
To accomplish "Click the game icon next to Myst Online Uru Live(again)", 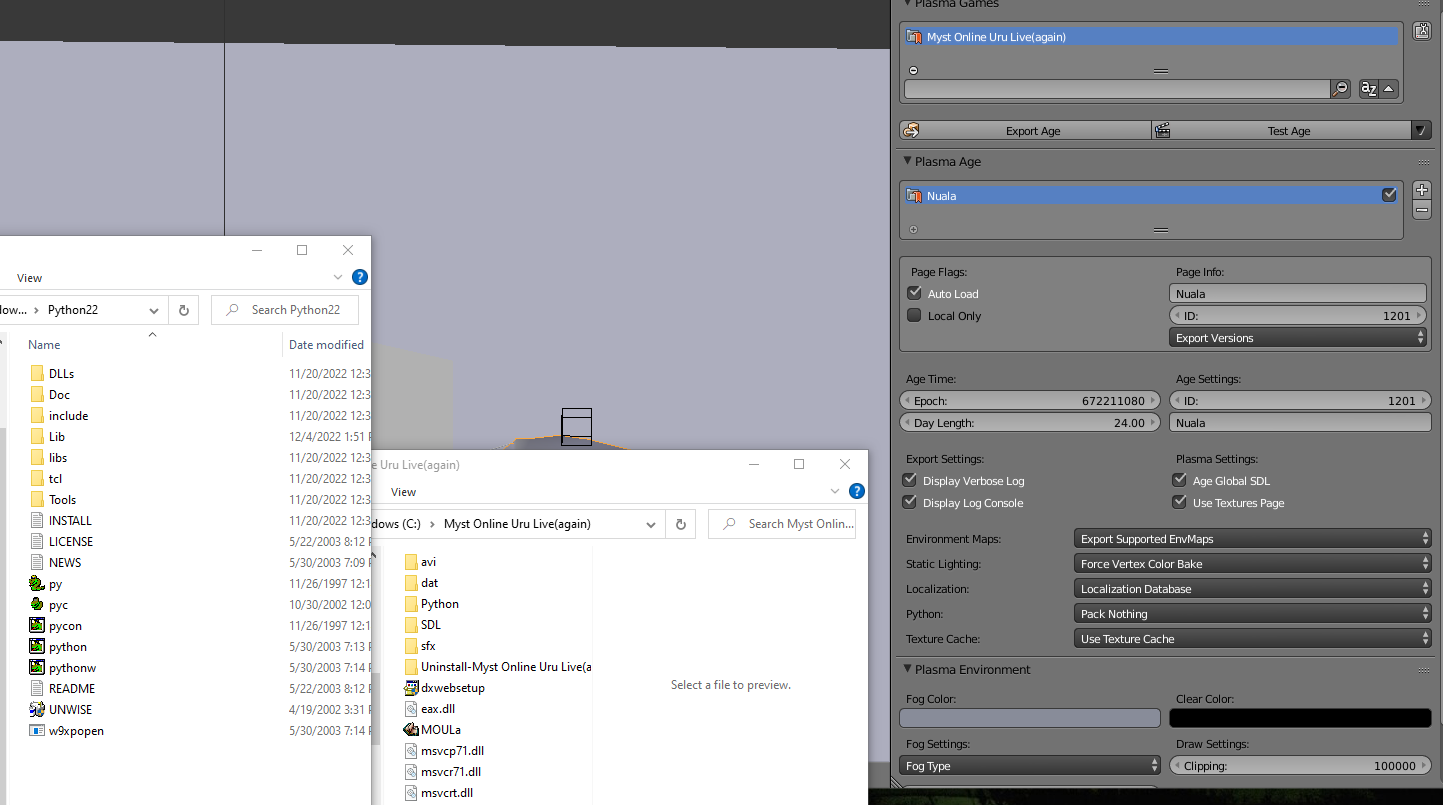I will pos(914,37).
